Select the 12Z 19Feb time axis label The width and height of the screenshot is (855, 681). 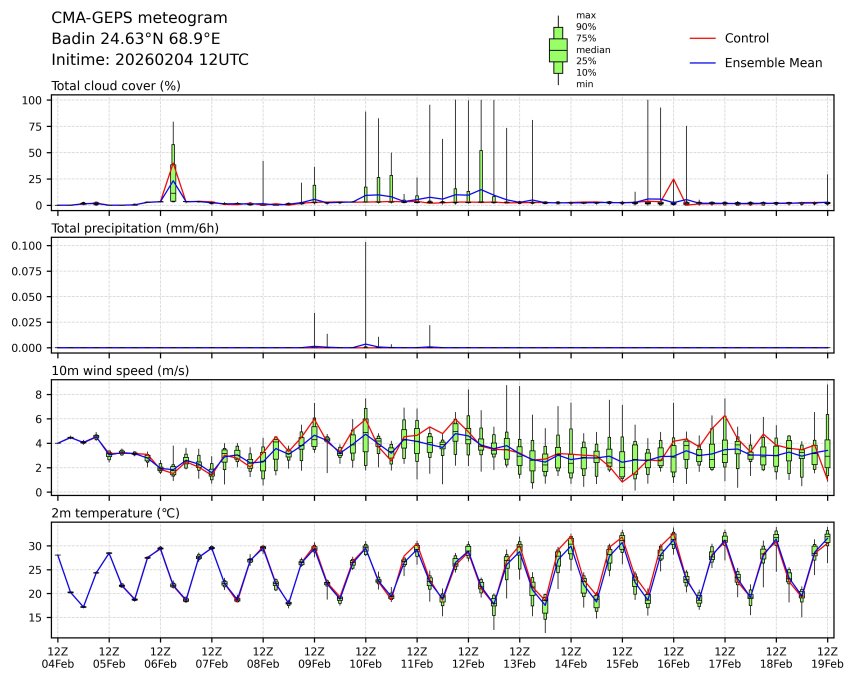pyautogui.click(x=827, y=657)
